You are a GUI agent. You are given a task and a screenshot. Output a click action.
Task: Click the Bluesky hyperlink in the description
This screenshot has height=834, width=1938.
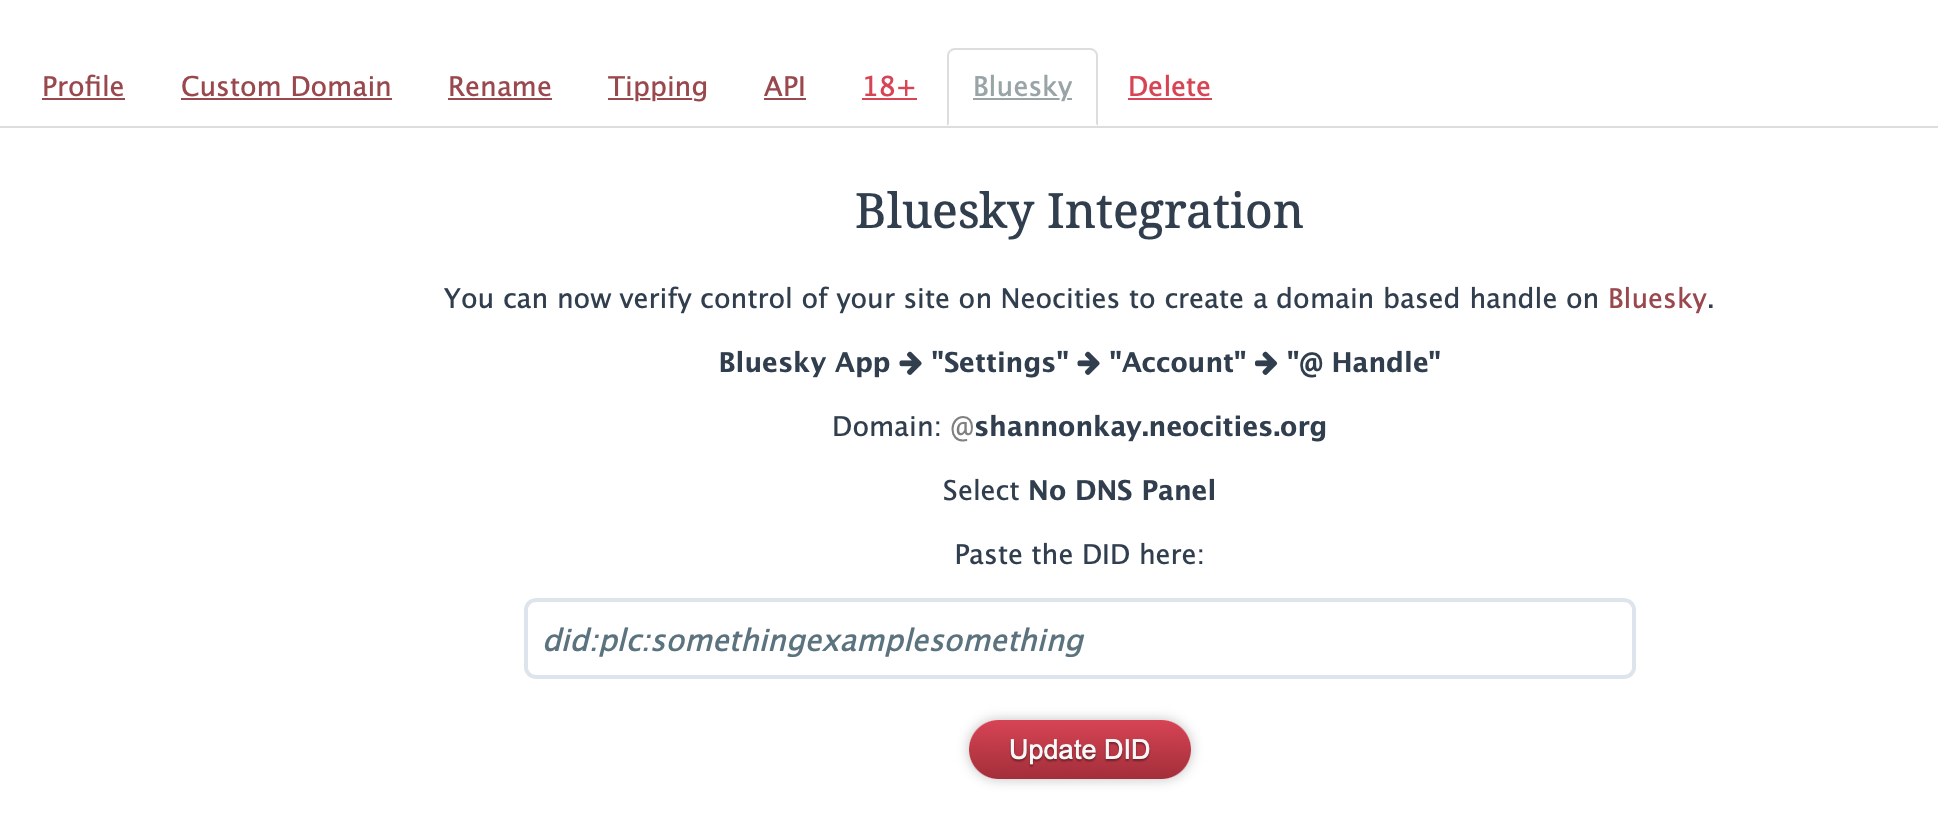pos(1656,298)
